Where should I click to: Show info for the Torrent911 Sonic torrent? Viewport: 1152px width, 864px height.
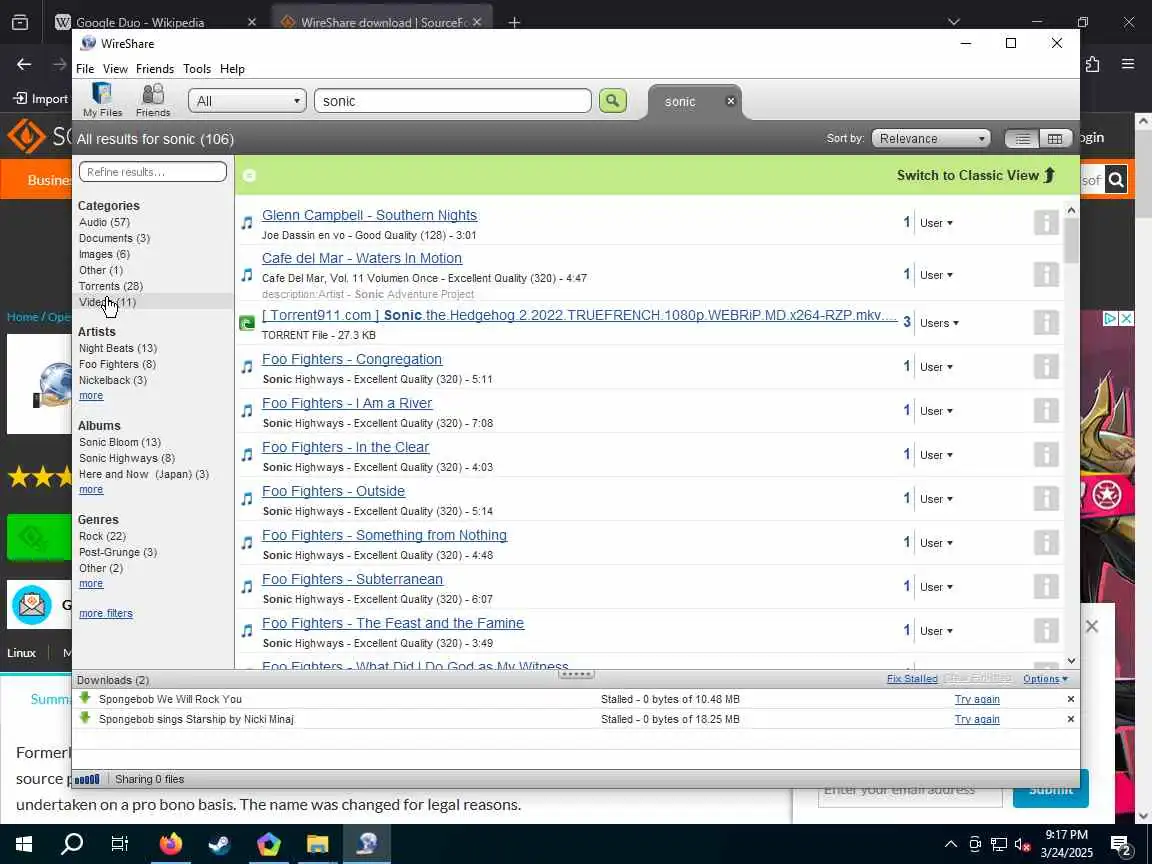[1045, 322]
